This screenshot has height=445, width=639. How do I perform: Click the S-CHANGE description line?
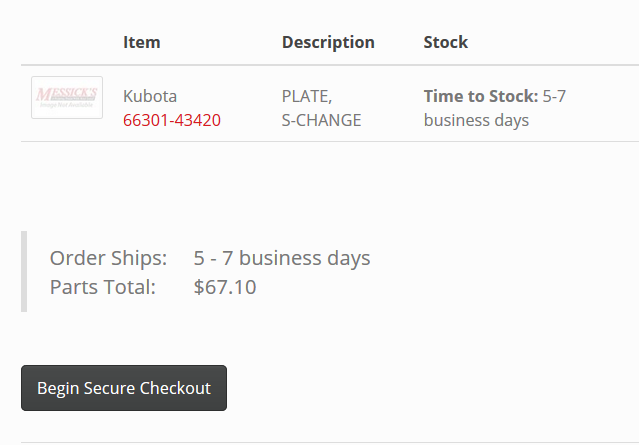click(321, 120)
